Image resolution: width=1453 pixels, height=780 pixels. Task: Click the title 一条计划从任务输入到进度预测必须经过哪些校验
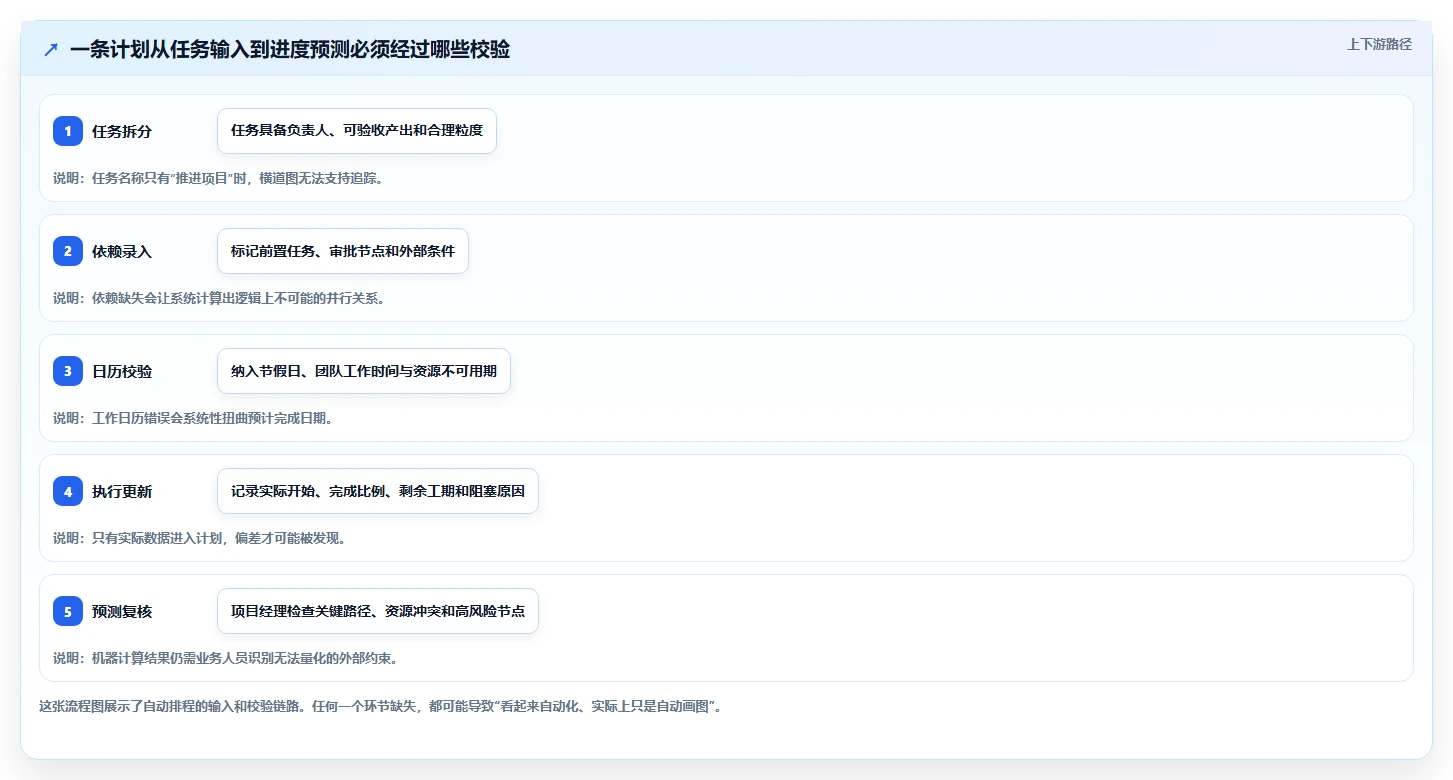coord(290,49)
